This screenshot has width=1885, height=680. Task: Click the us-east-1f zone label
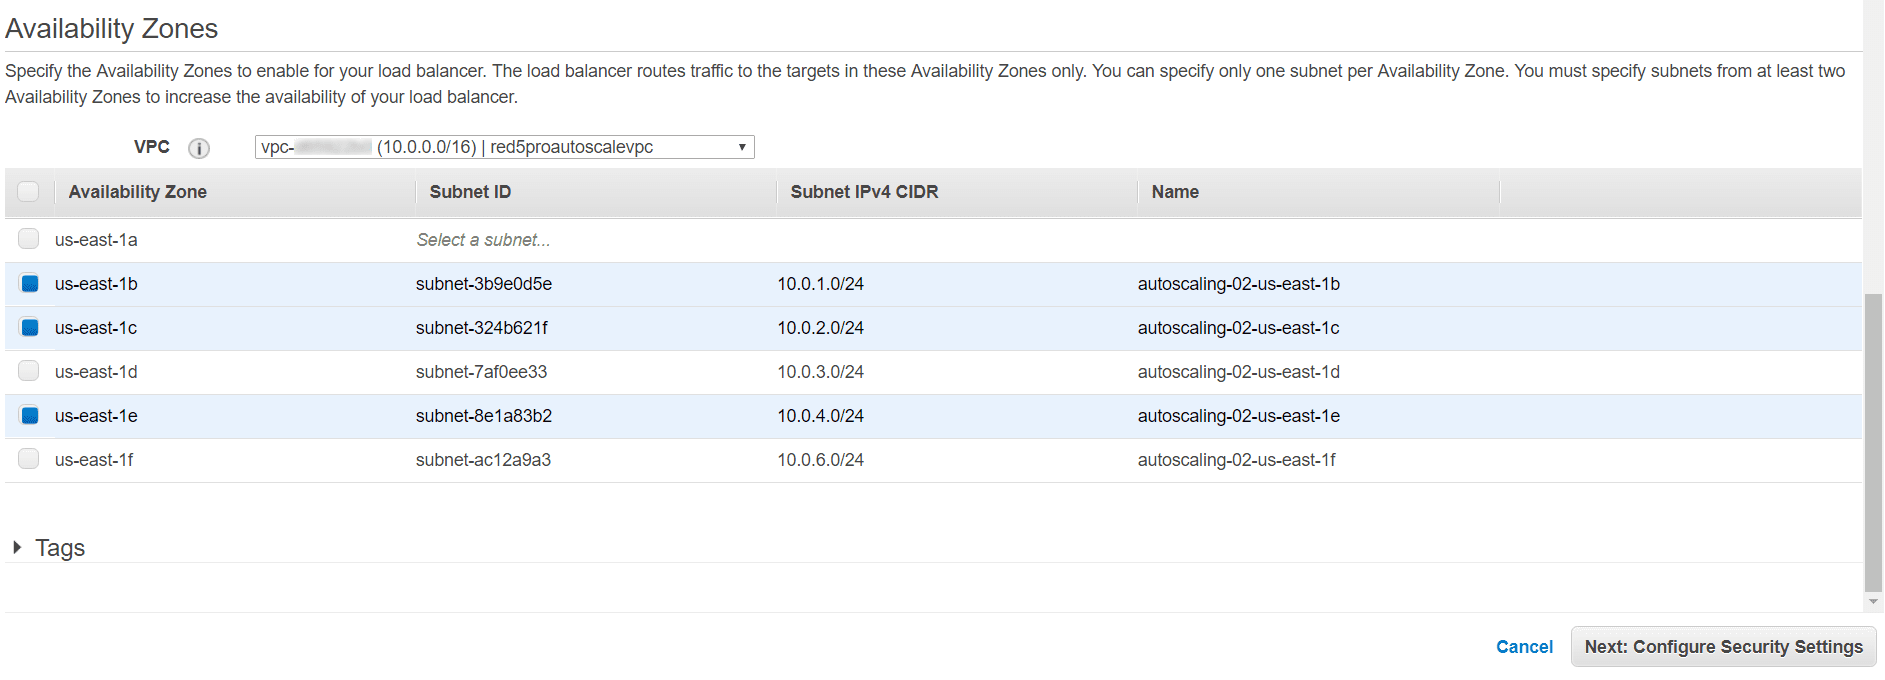click(94, 460)
